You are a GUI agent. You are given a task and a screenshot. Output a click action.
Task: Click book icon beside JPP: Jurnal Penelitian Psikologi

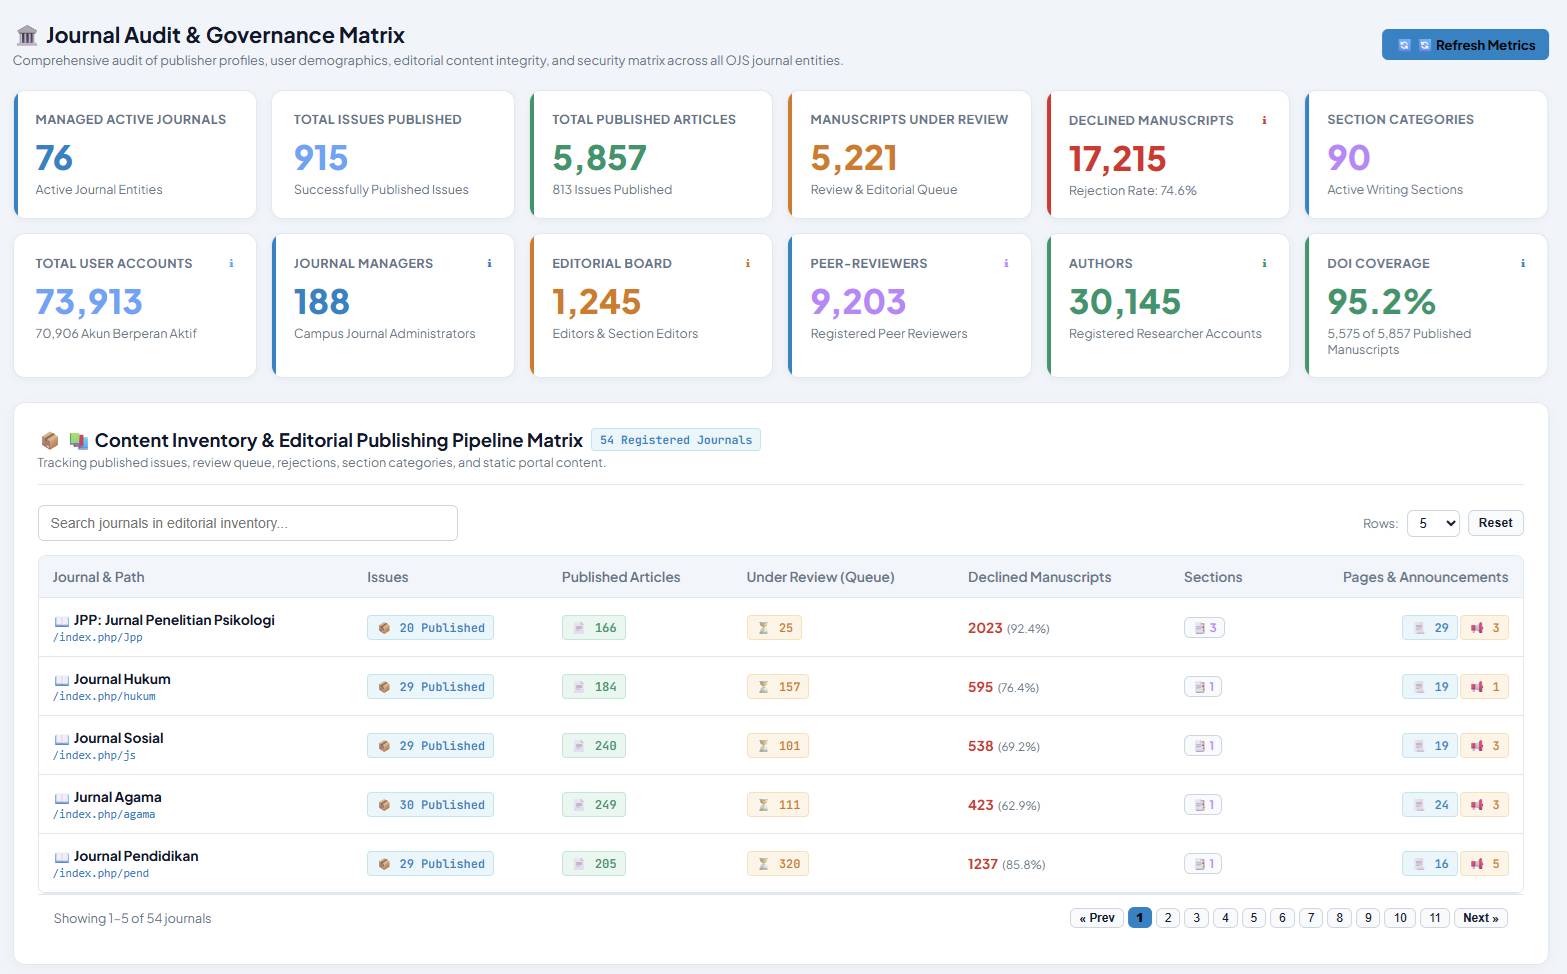pos(61,621)
